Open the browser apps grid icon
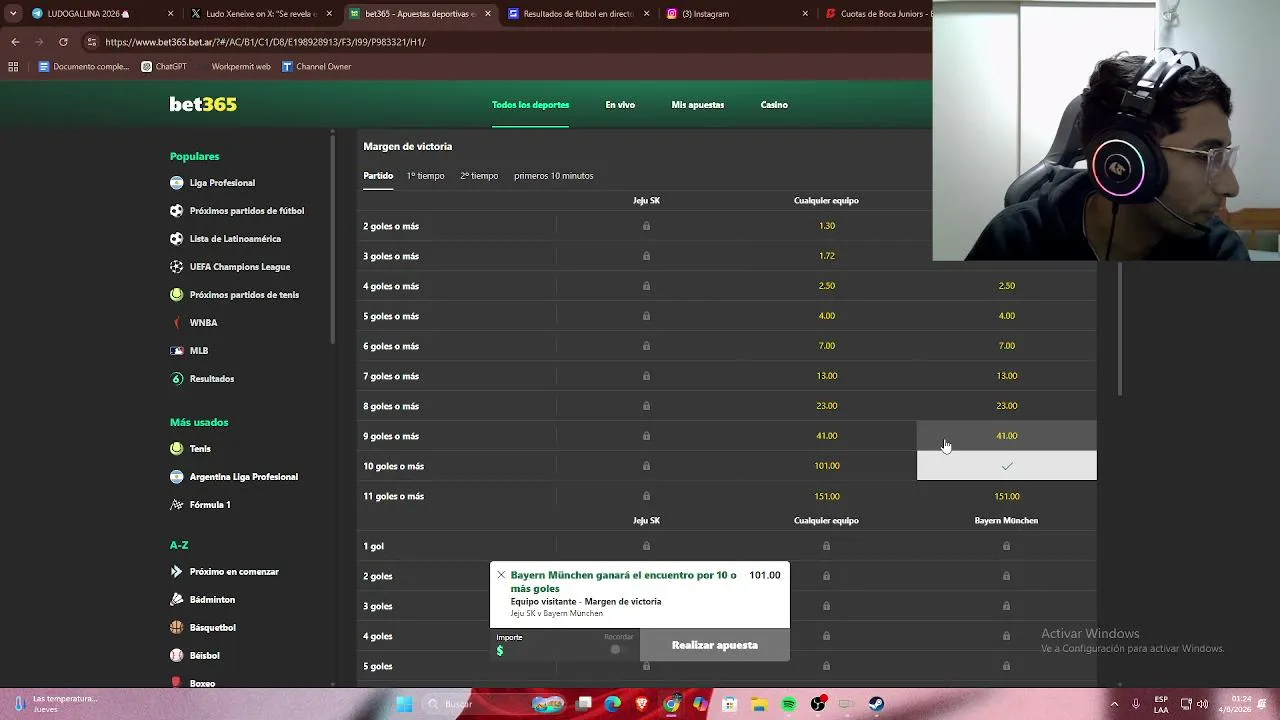Image resolution: width=1280 pixels, height=720 pixels. [13, 67]
